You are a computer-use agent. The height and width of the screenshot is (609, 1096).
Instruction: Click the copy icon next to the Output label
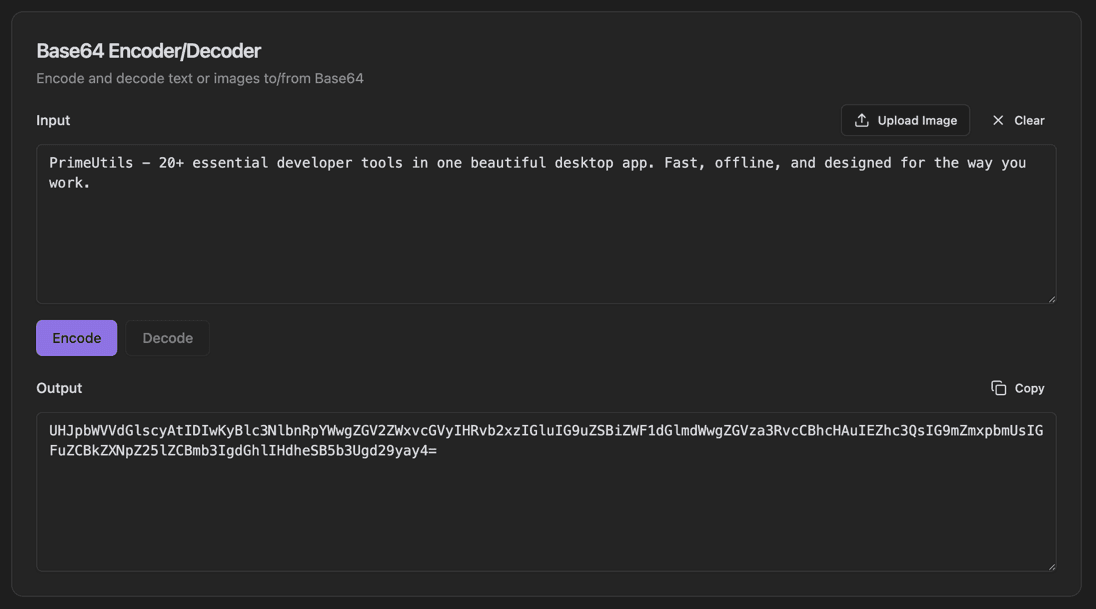[x=997, y=387]
